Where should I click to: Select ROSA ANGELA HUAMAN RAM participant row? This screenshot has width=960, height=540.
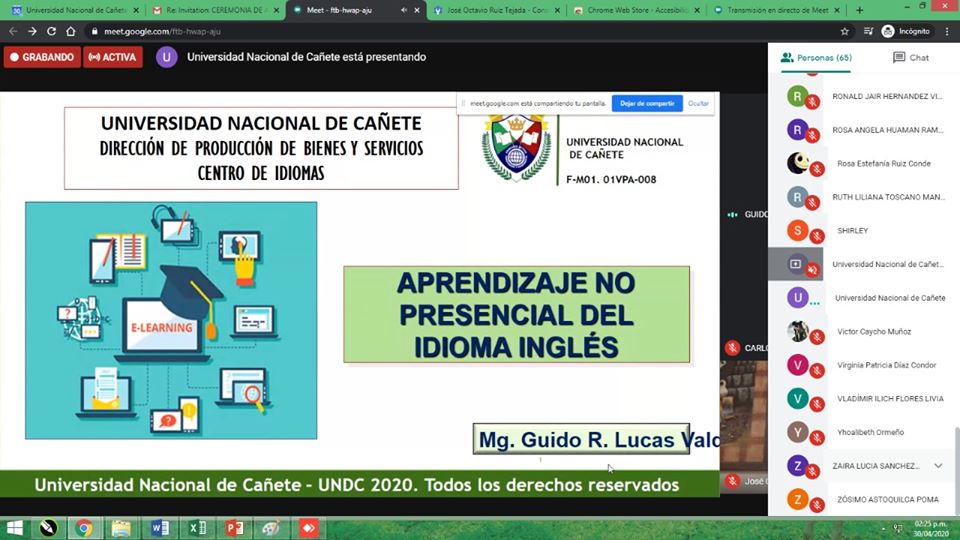(863, 130)
